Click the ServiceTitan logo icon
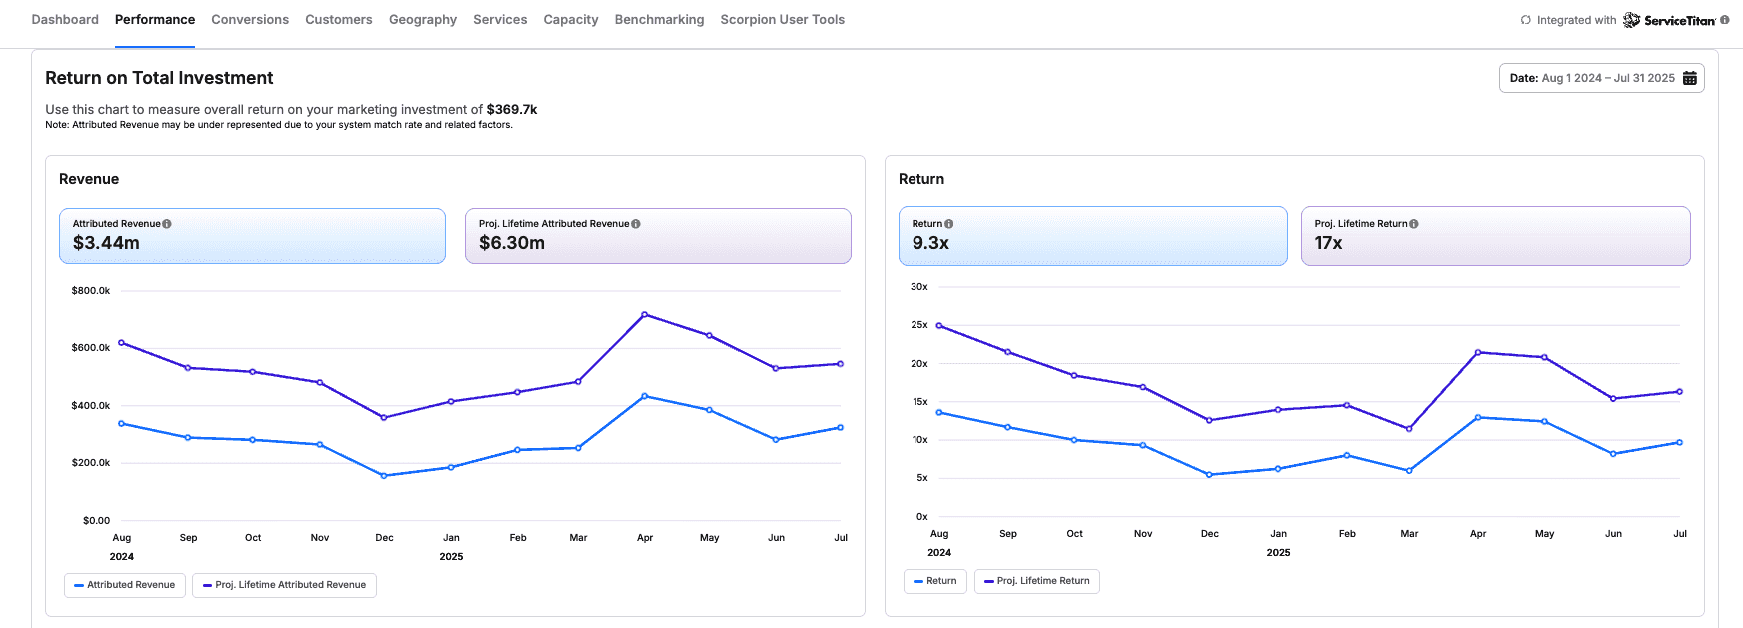 click(x=1631, y=20)
